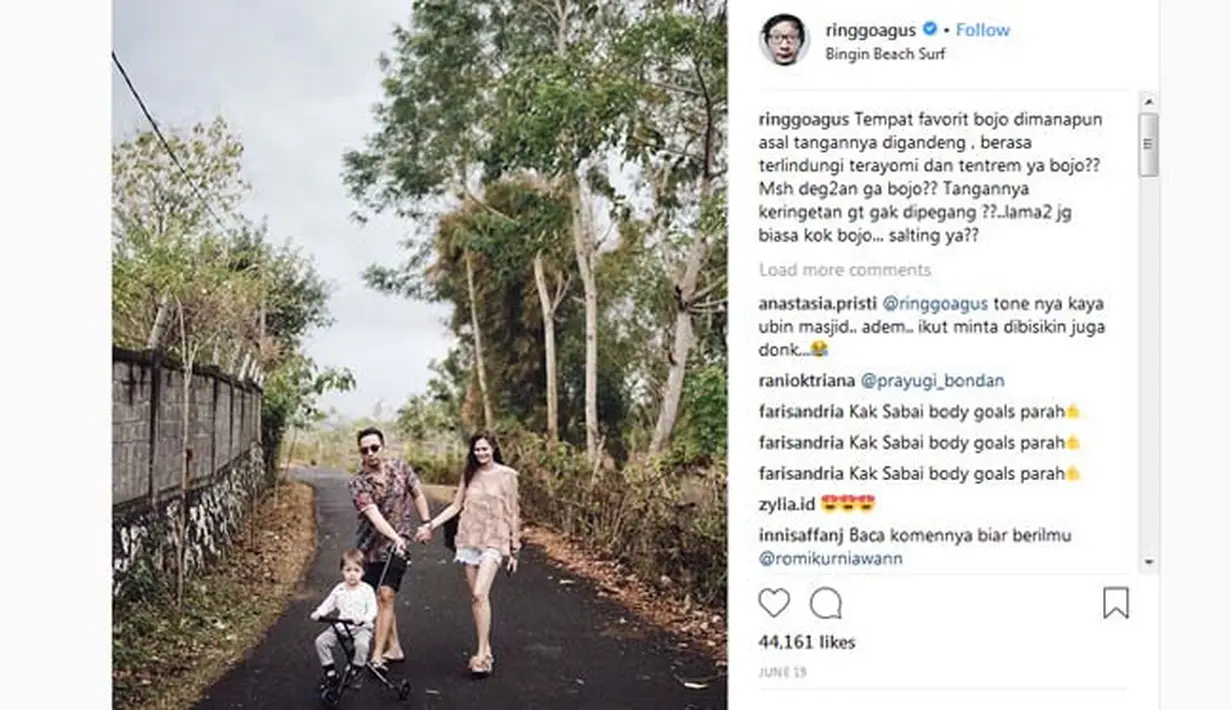Open the Bingin Beach Surf location
Image resolution: width=1231 pixels, height=710 pixels.
coord(885,54)
